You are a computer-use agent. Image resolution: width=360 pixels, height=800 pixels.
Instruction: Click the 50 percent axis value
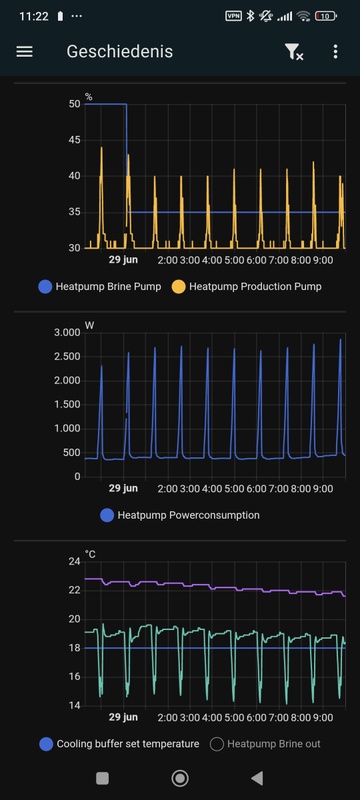[74, 104]
